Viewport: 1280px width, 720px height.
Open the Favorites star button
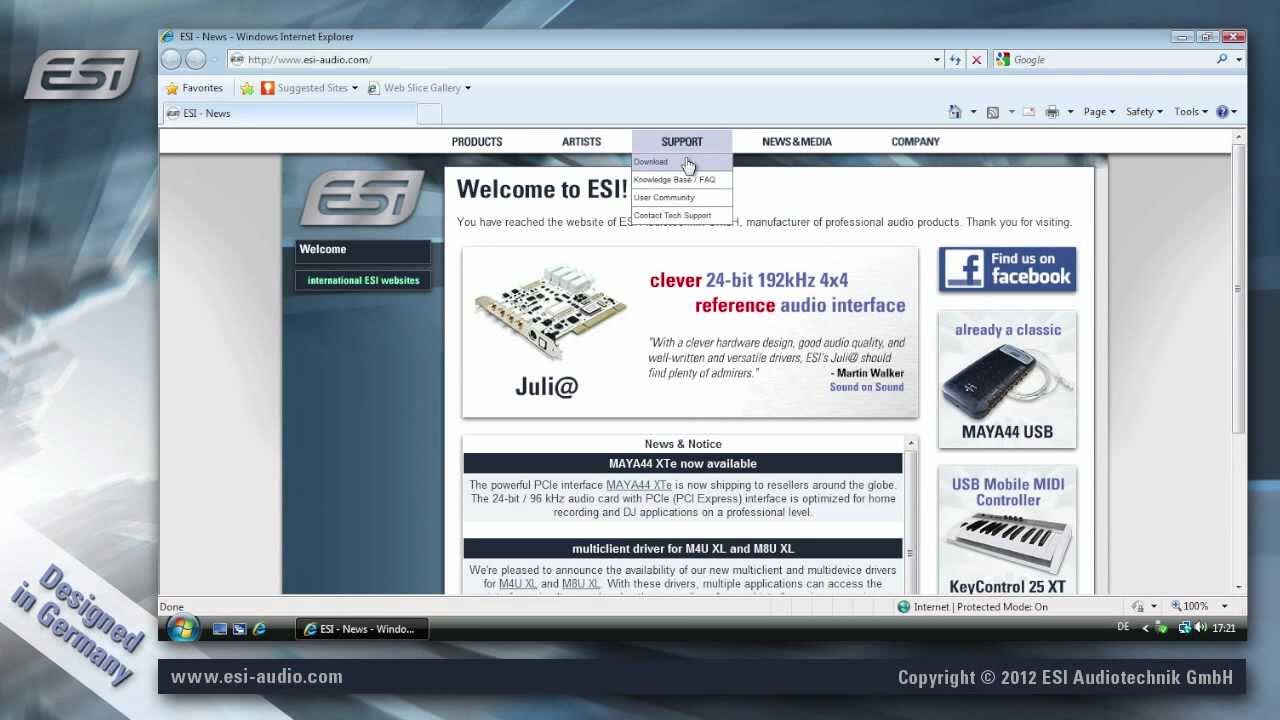(194, 88)
